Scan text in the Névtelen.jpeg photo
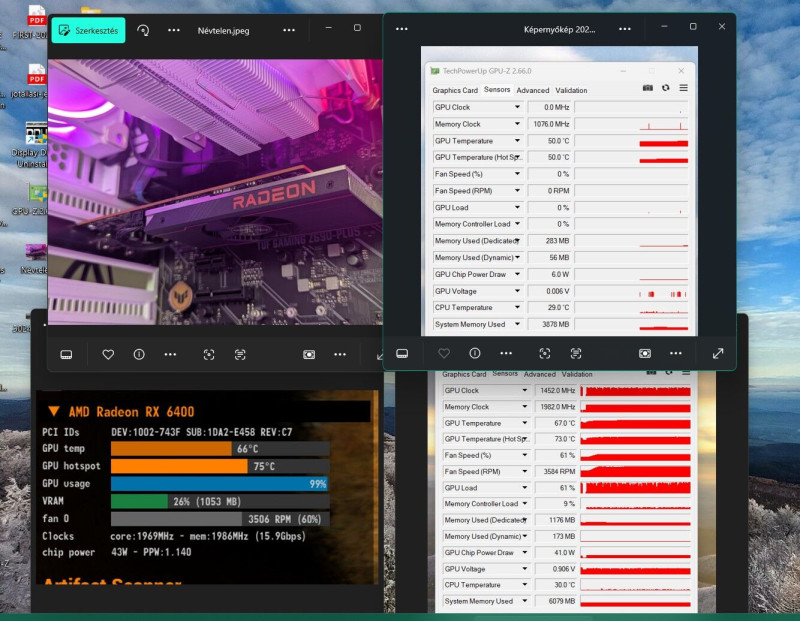Image resolution: width=800 pixels, height=621 pixels. pyautogui.click(x=240, y=355)
